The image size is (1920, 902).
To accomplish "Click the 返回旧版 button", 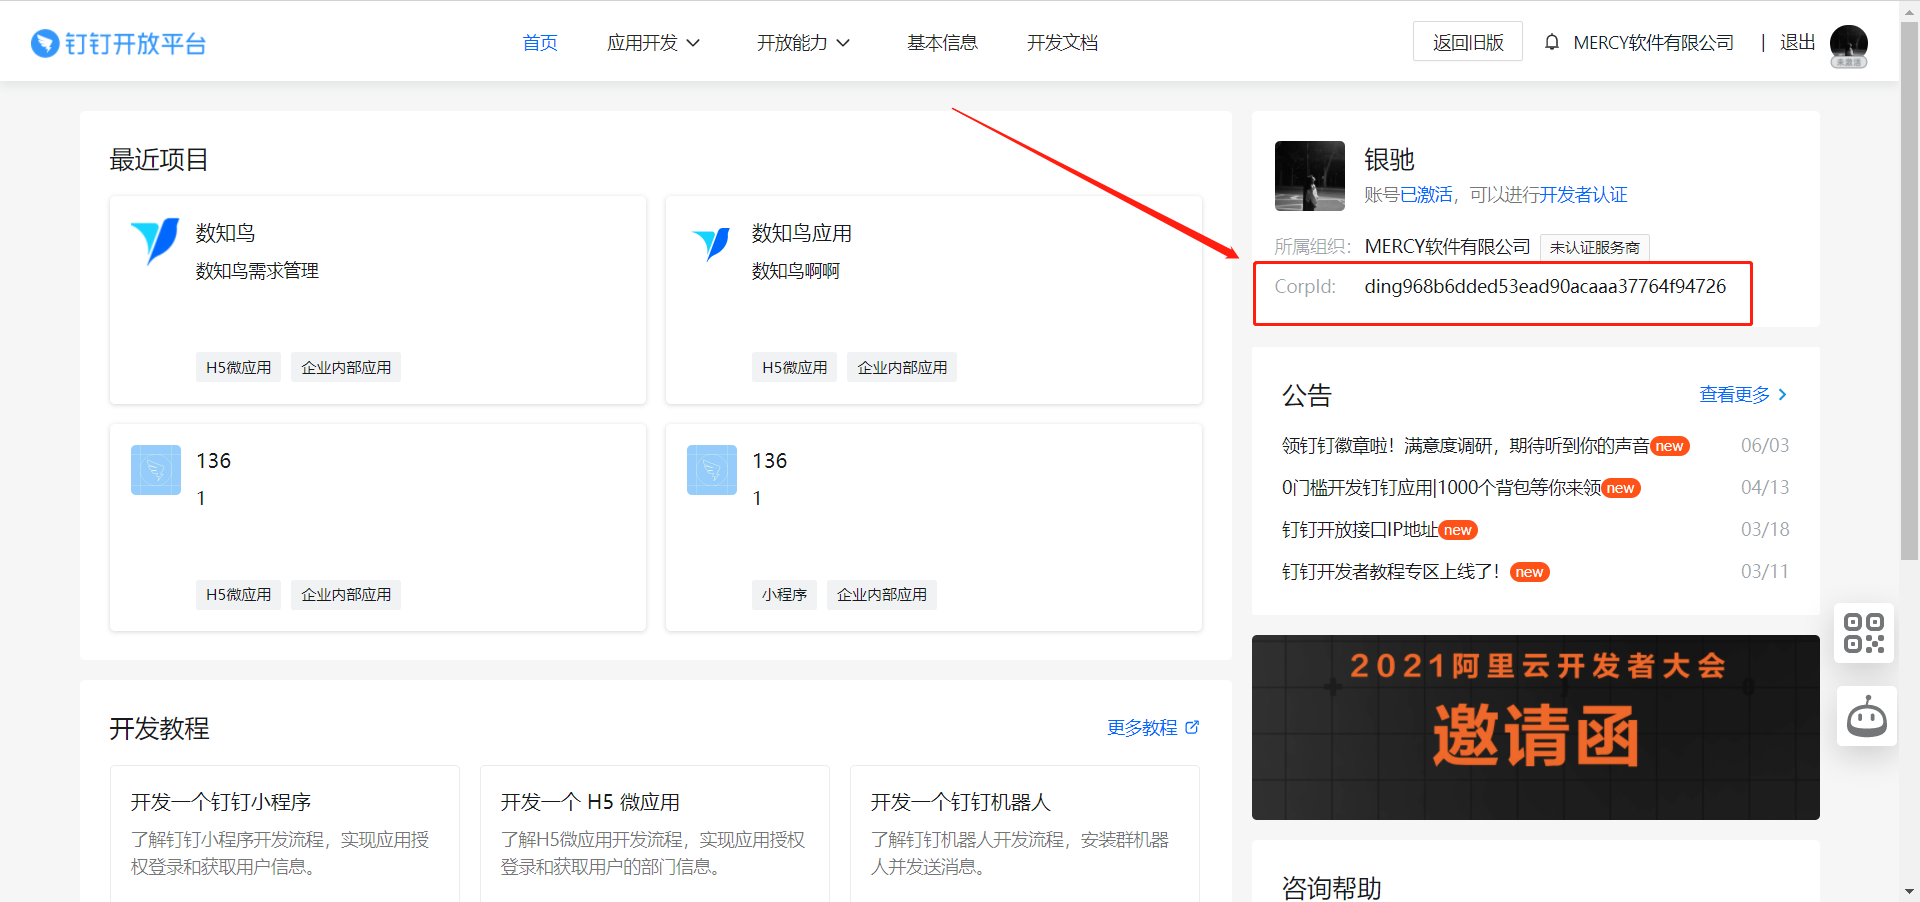I will (1468, 42).
